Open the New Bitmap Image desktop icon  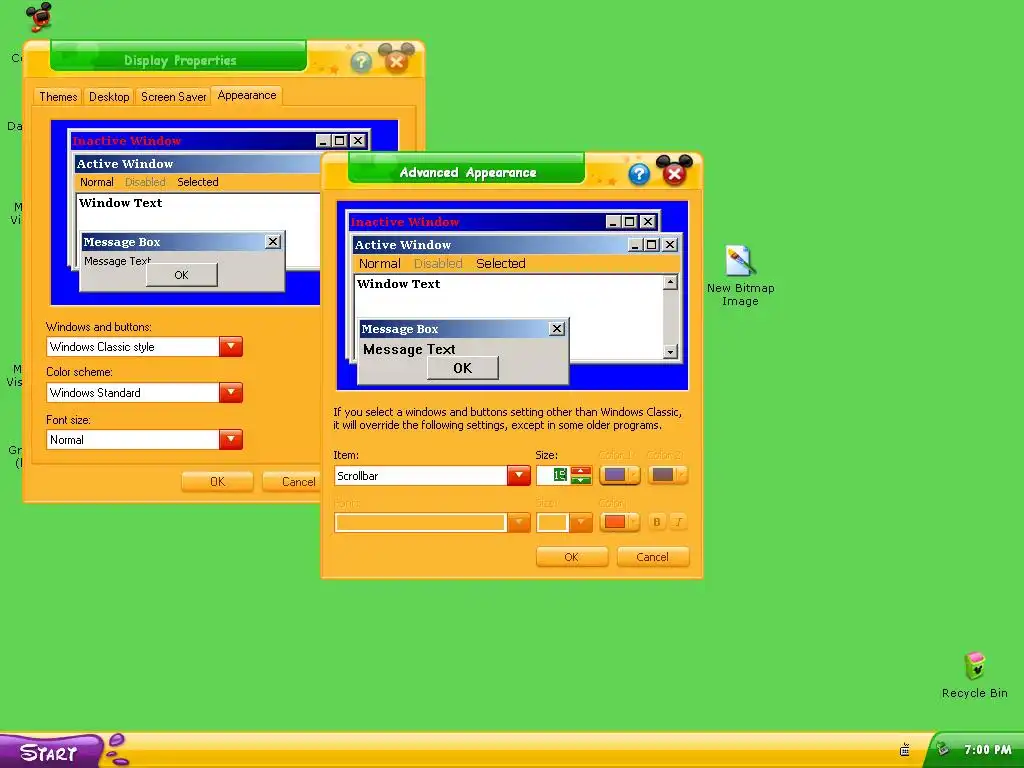(x=740, y=276)
